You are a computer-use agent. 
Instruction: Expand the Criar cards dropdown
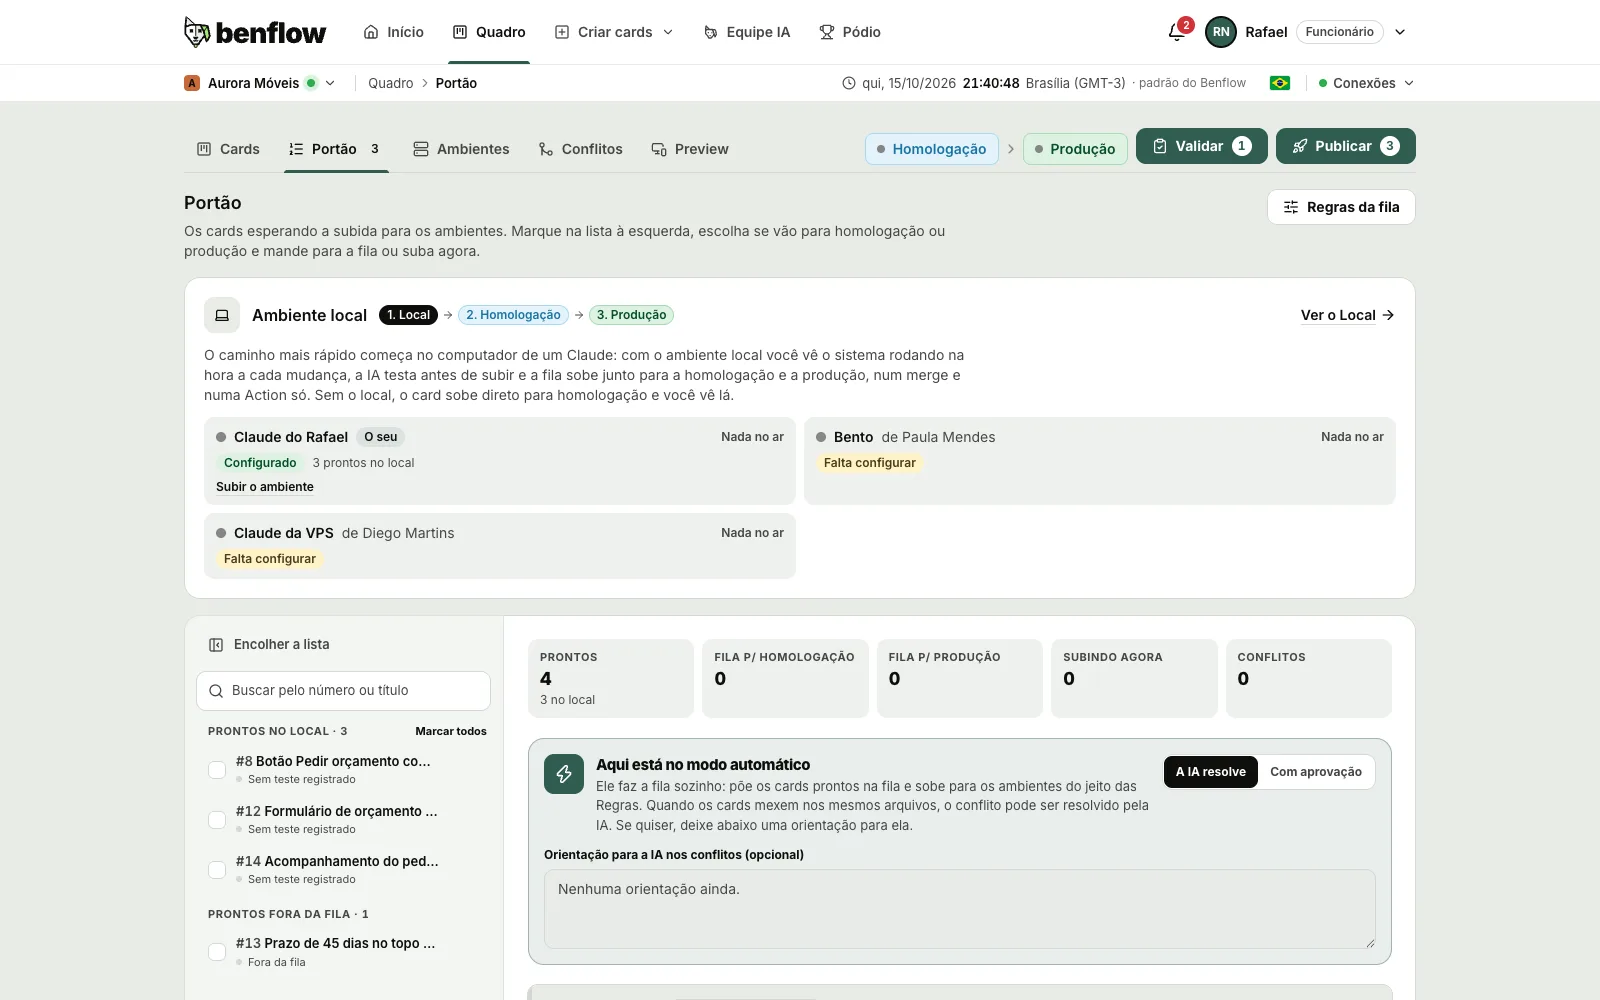[x=668, y=32]
